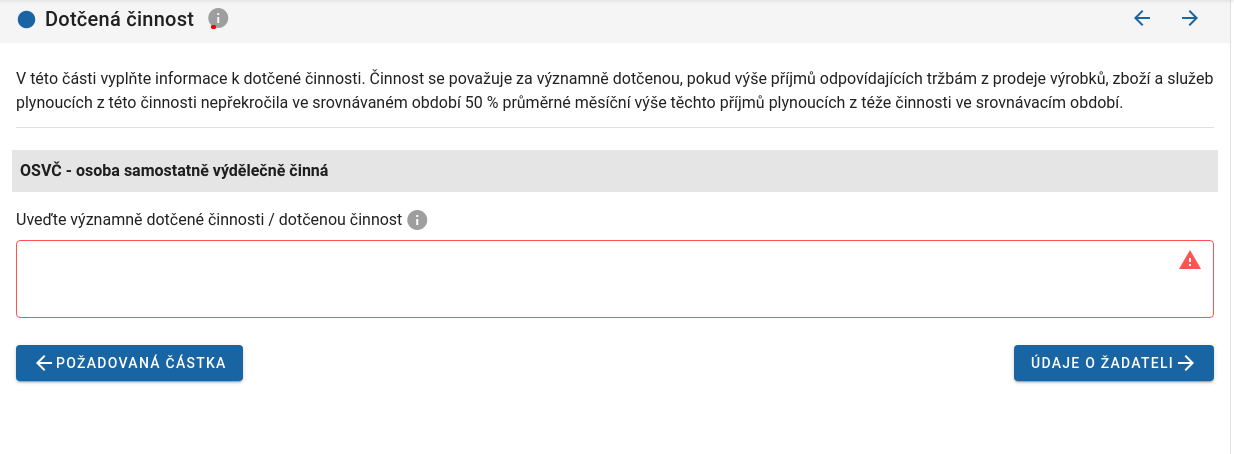This screenshot has height=454, width=1234.
Task: Click the field label Uveďte významně dotčené činnosti
Action: [209, 220]
